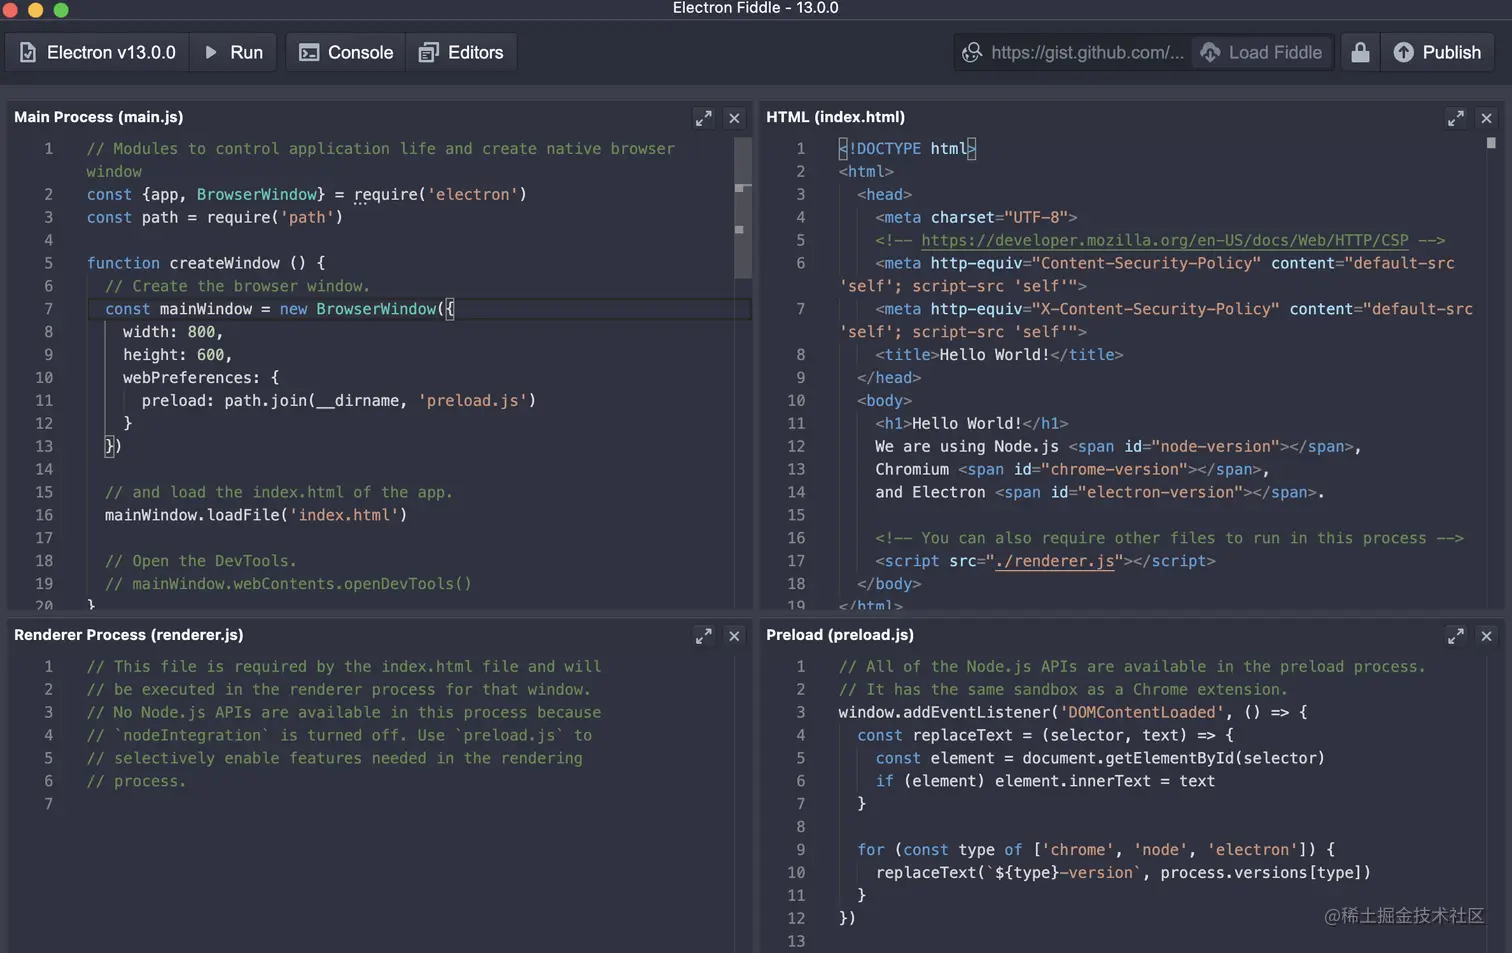The width and height of the screenshot is (1512, 953).
Task: Close the Main Process main.js editor
Action: [735, 118]
